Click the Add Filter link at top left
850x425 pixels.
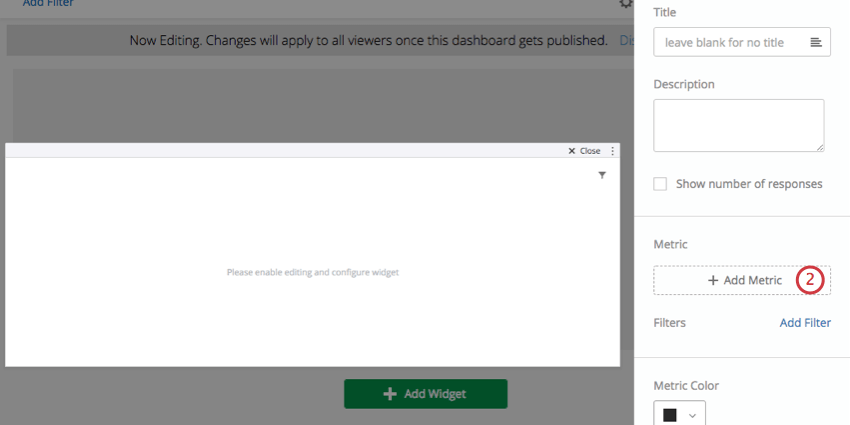48,3
